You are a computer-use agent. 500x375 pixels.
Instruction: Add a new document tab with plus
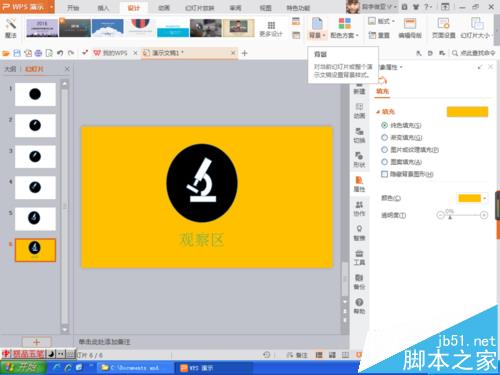point(244,53)
